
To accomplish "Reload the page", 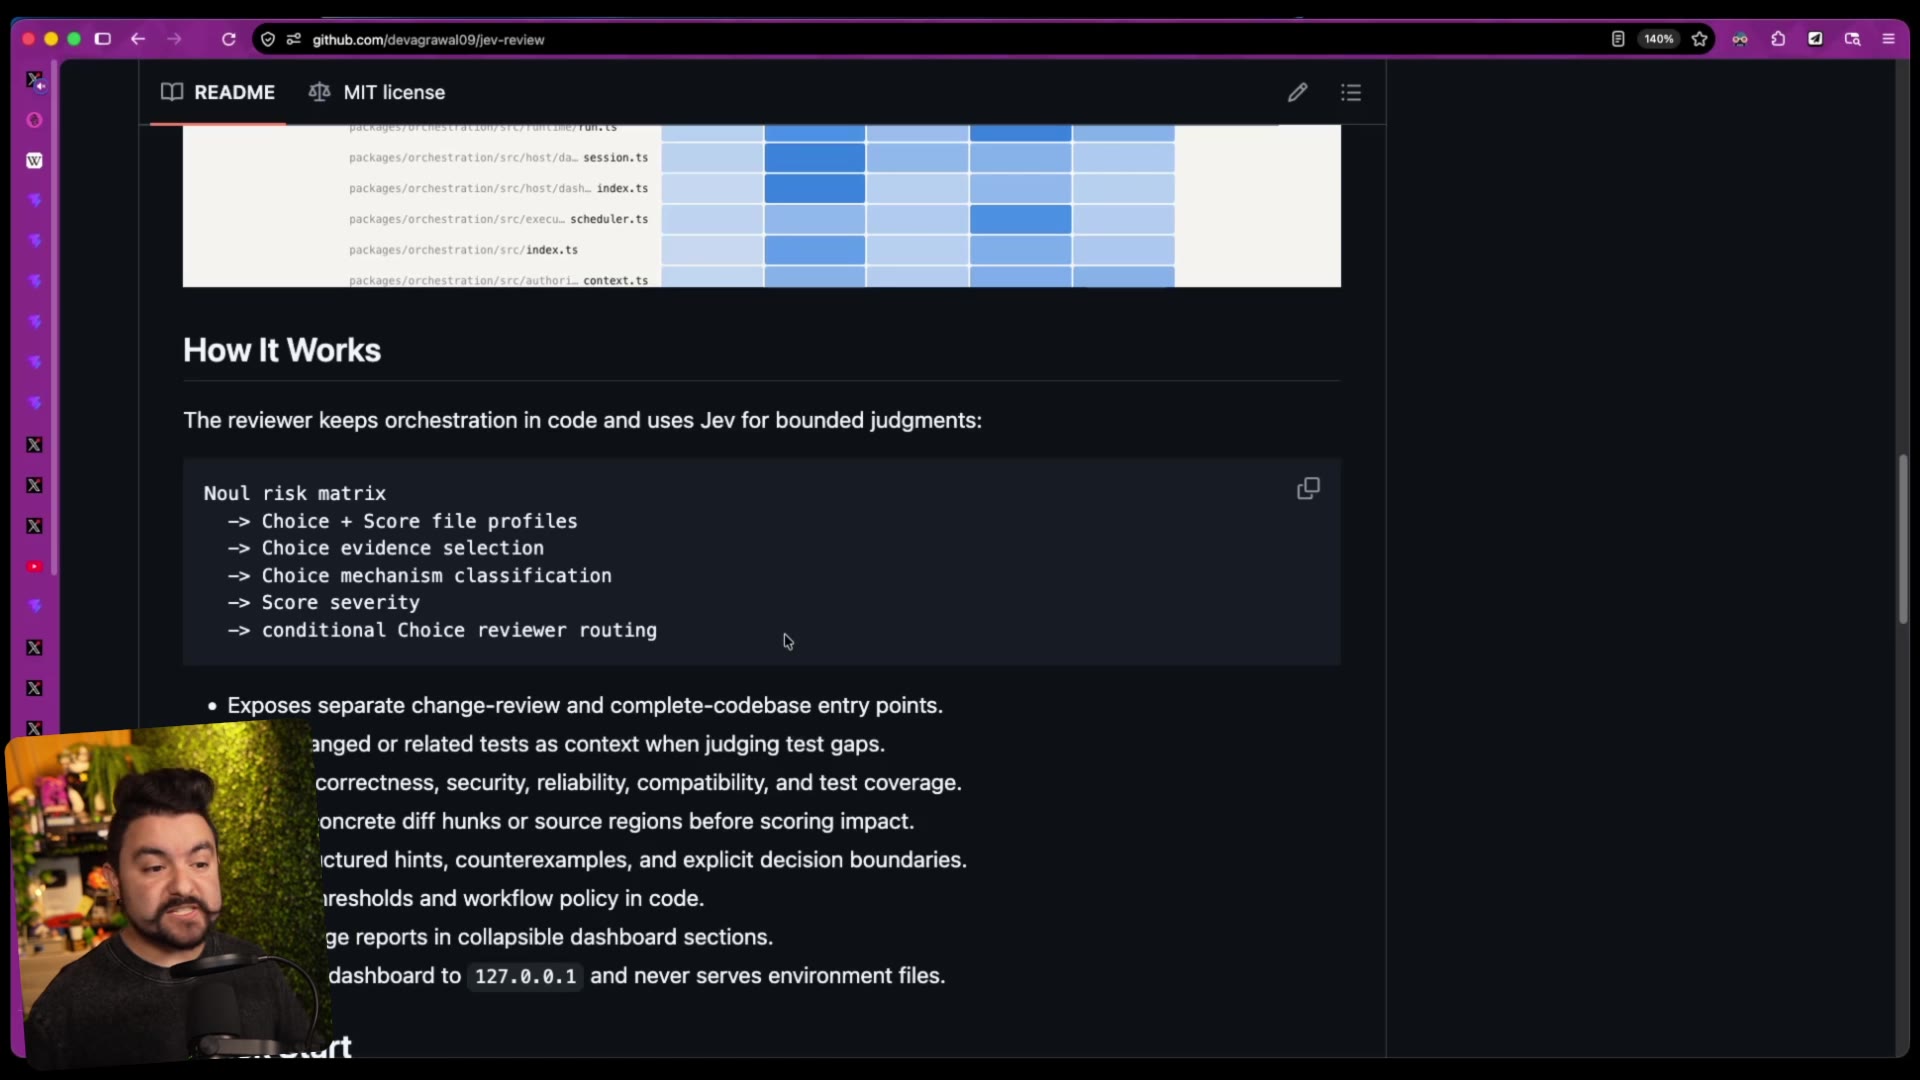I will pyautogui.click(x=228, y=39).
